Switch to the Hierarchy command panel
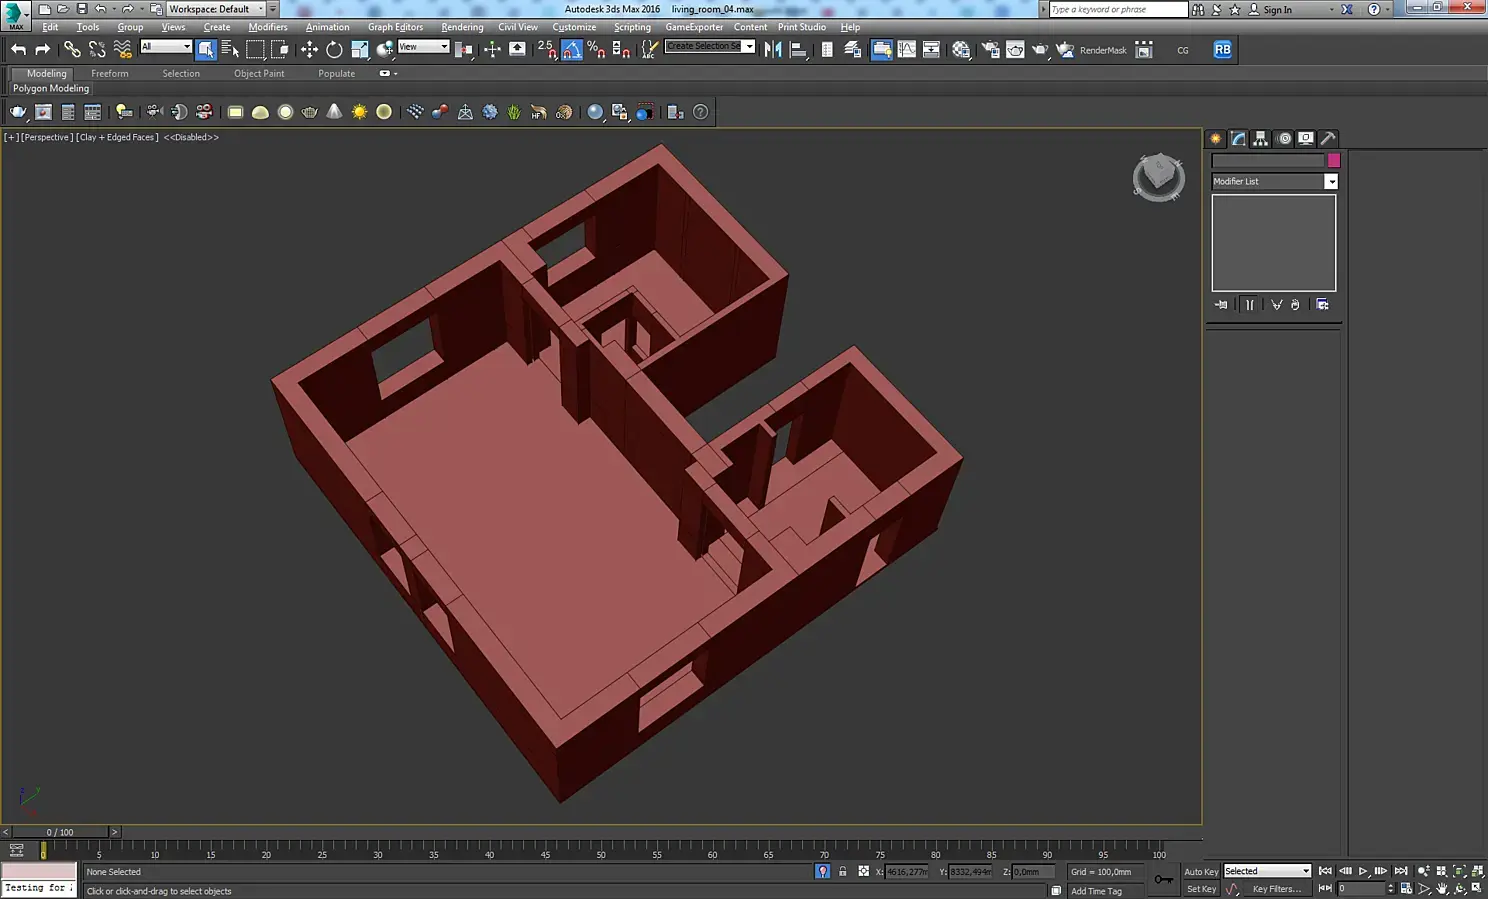 point(1260,139)
